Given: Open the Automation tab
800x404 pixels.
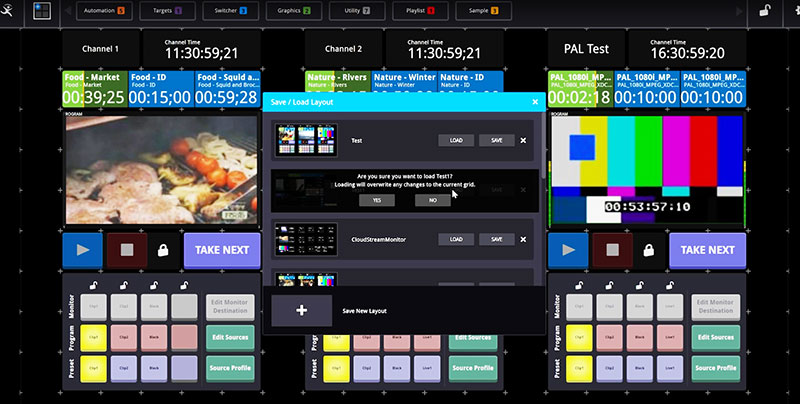Looking at the screenshot, I should tap(110, 12).
